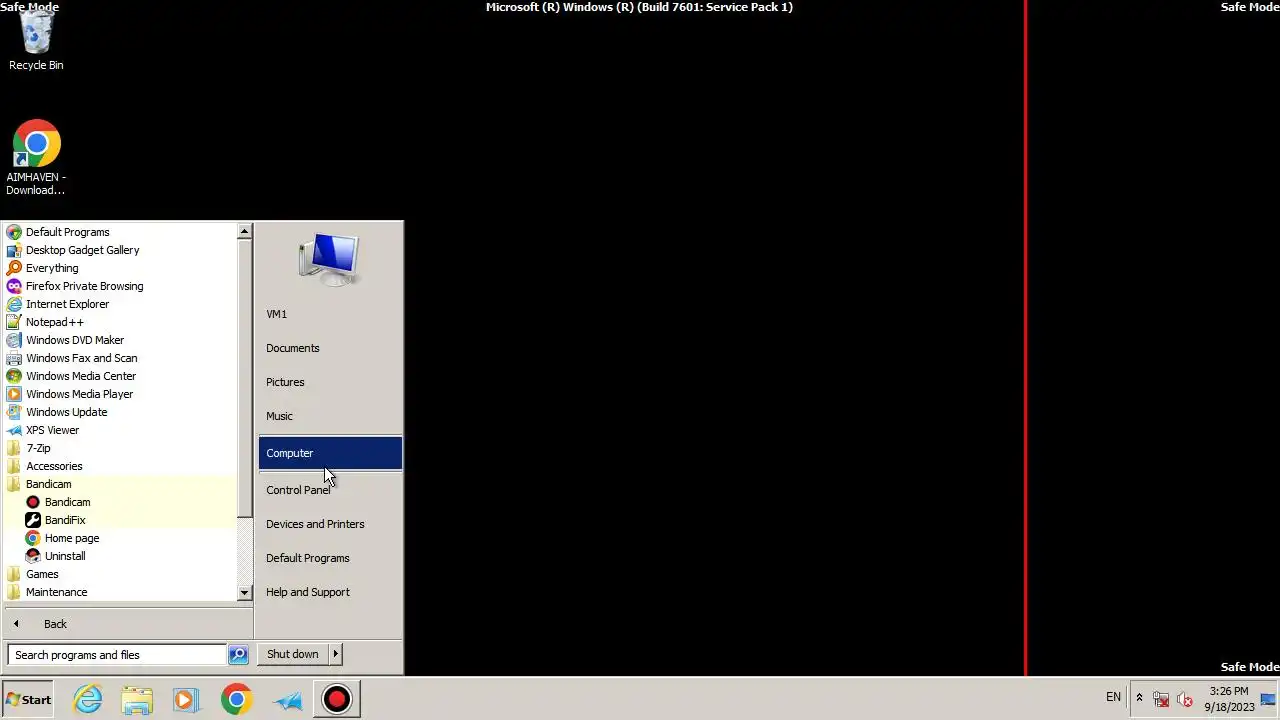Show hidden tray icons
Image resolution: width=1280 pixels, height=720 pixels.
point(1139,699)
